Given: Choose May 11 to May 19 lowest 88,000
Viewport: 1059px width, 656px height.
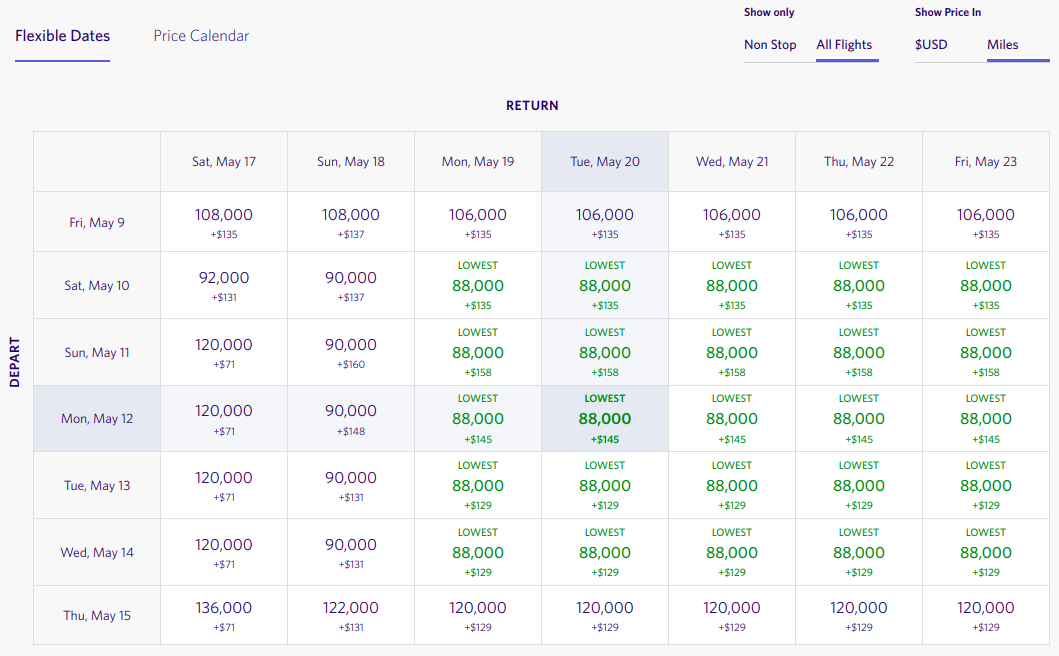Looking at the screenshot, I should coord(477,352).
